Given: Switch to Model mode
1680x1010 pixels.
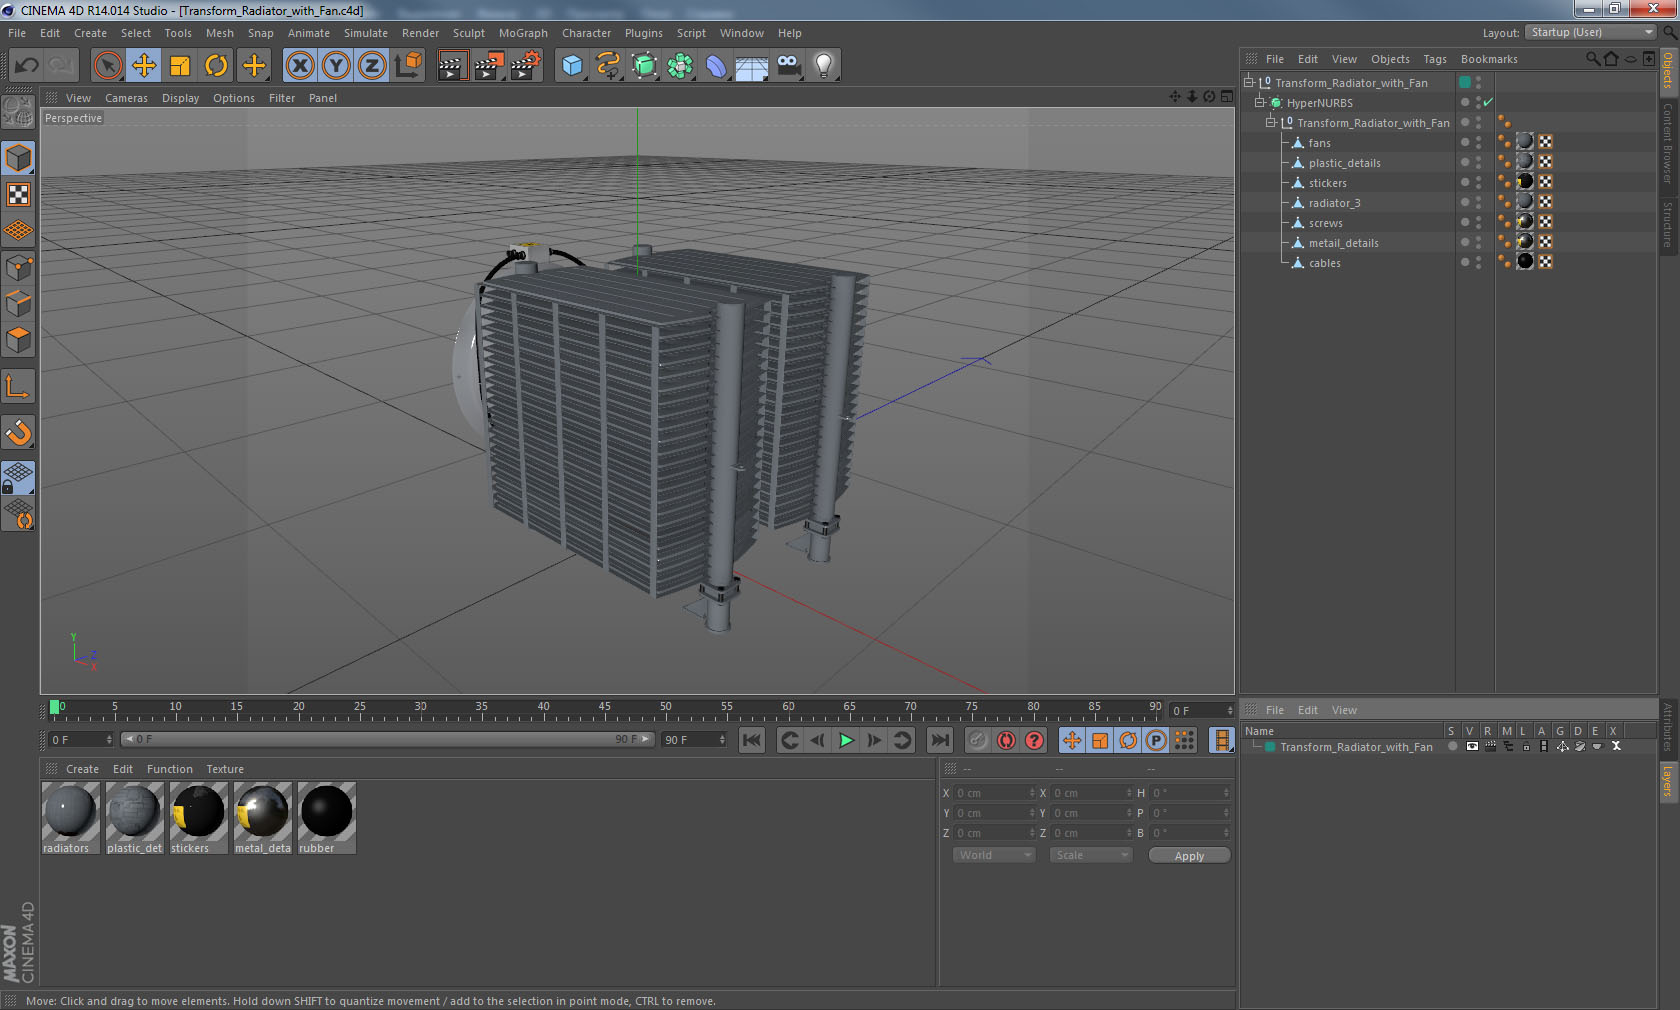Looking at the screenshot, I should point(18,158).
